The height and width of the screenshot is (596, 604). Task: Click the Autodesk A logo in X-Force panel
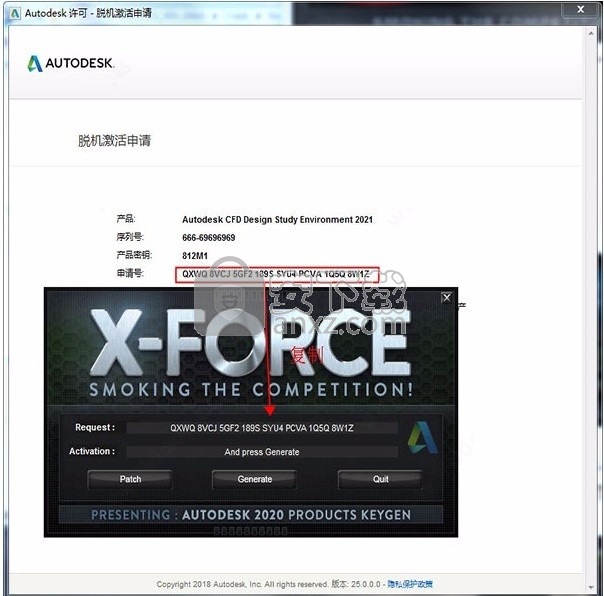pyautogui.click(x=422, y=438)
